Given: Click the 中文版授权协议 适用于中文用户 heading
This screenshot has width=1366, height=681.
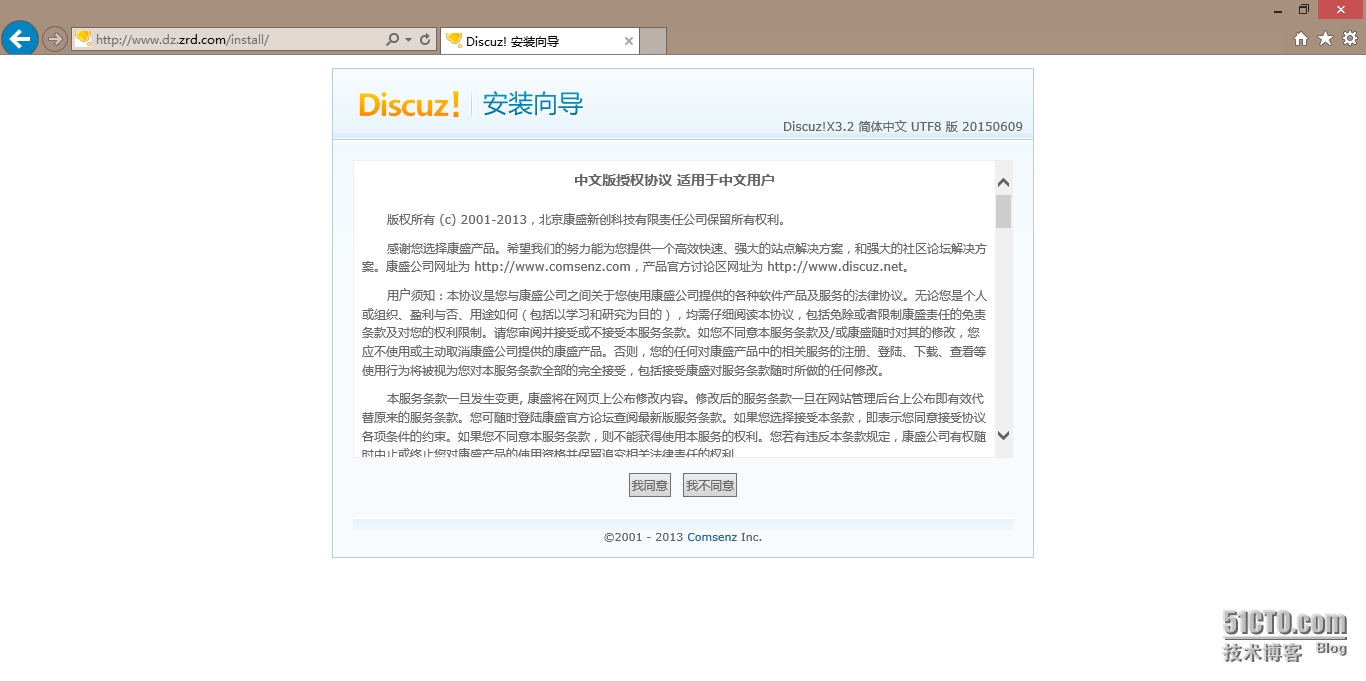Looking at the screenshot, I should point(674,180).
